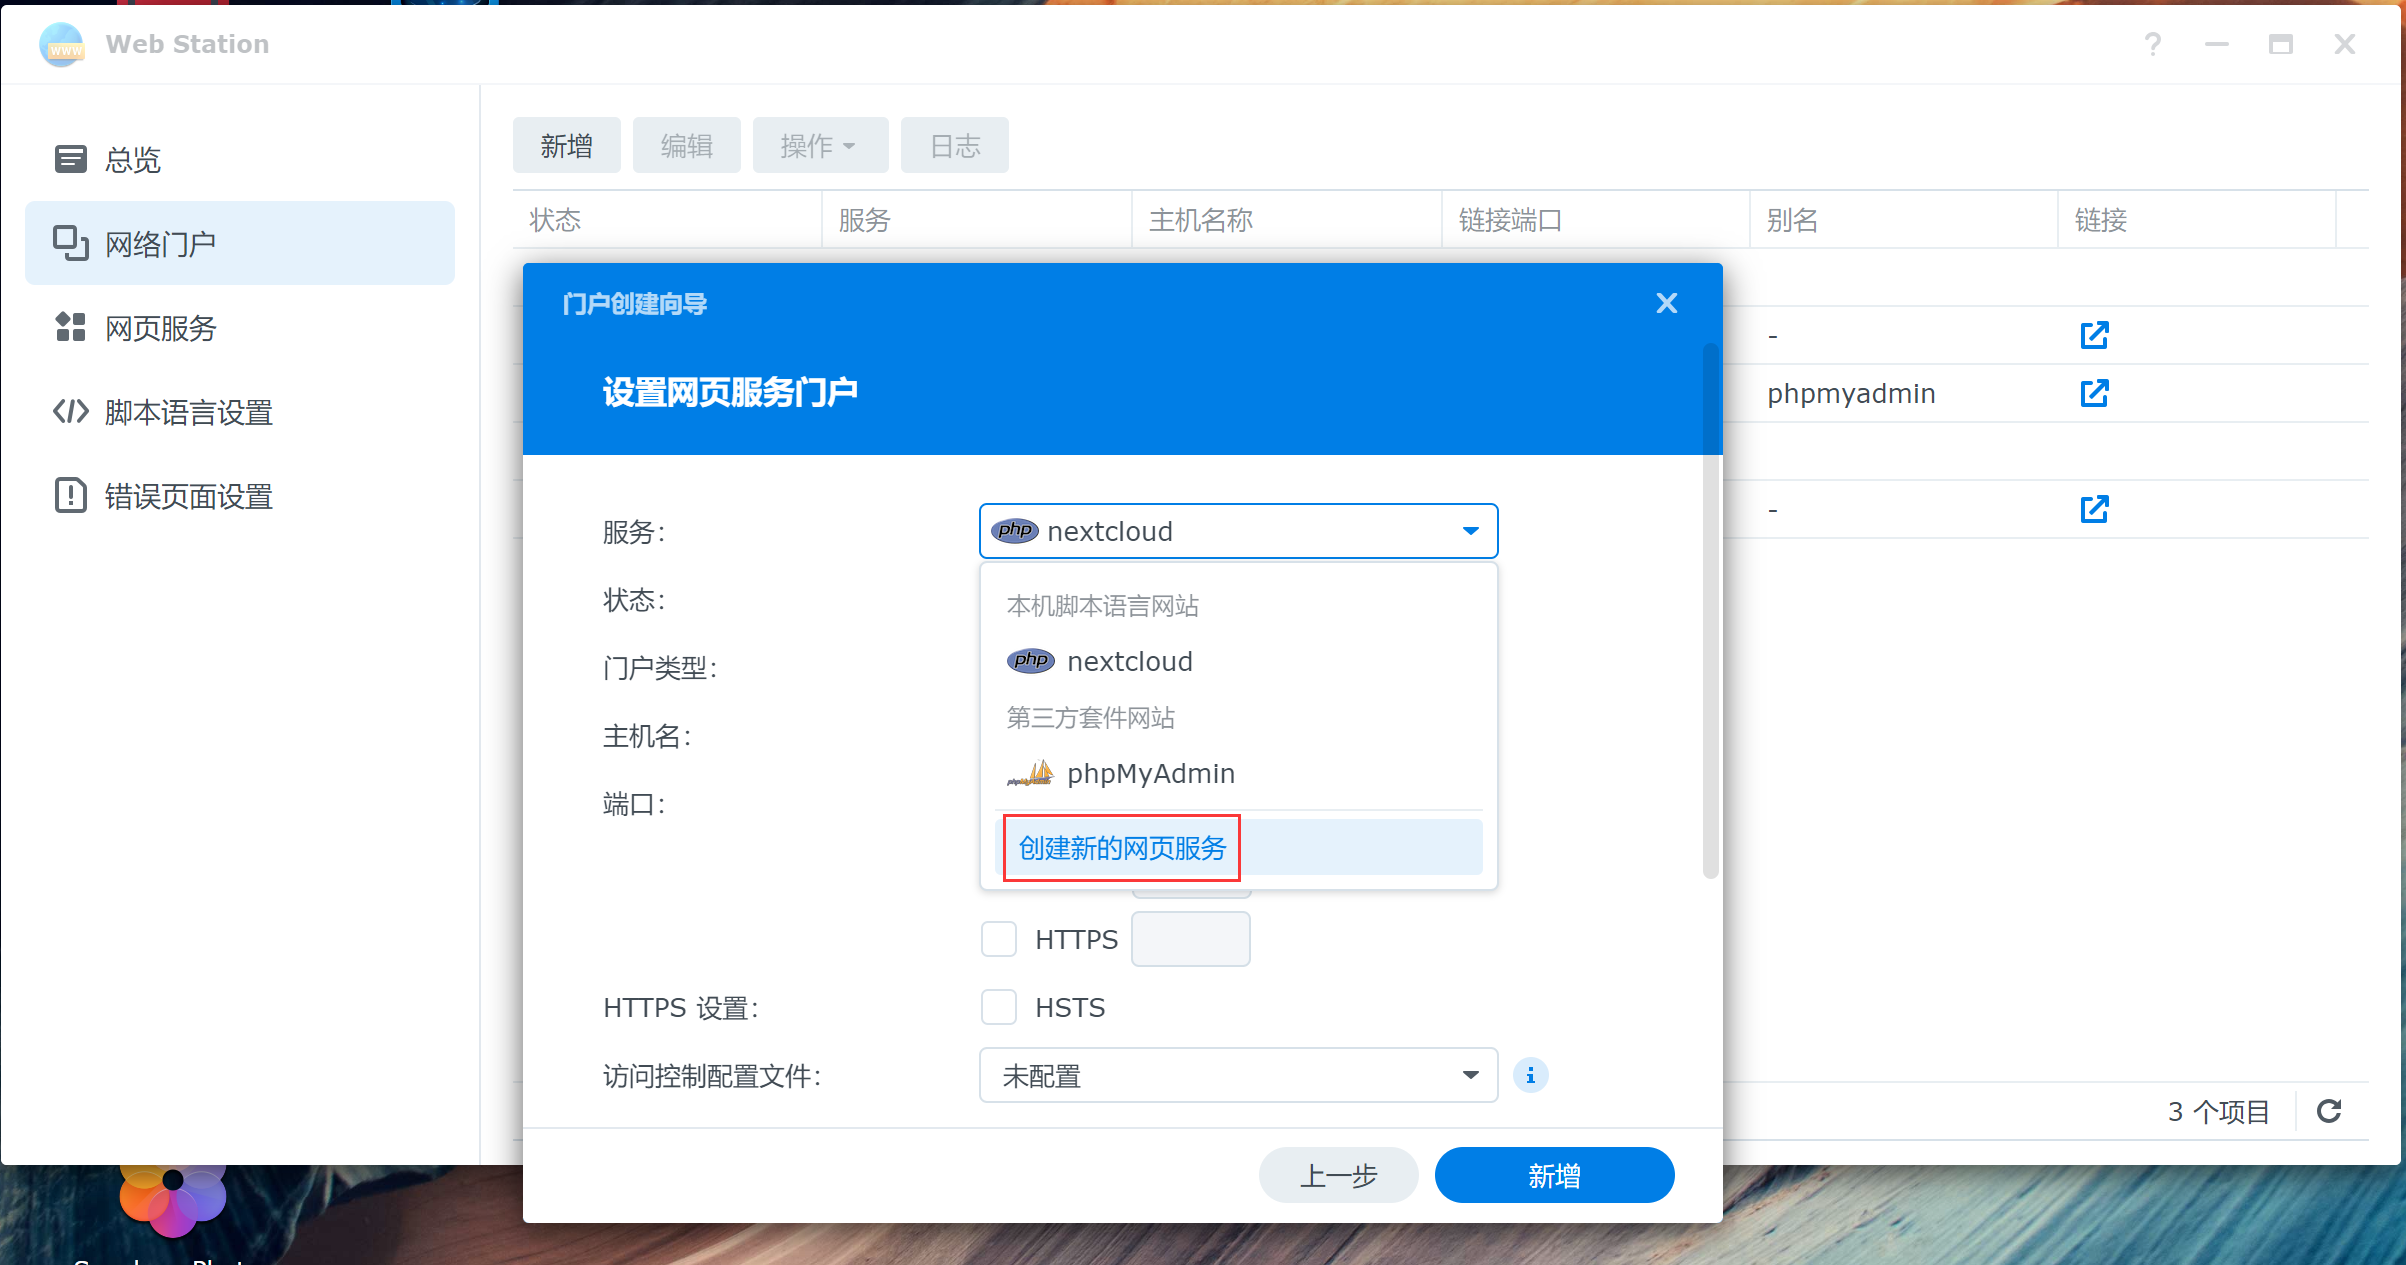The width and height of the screenshot is (2406, 1265).
Task: Open Web Station help question mark
Action: (x=2152, y=44)
